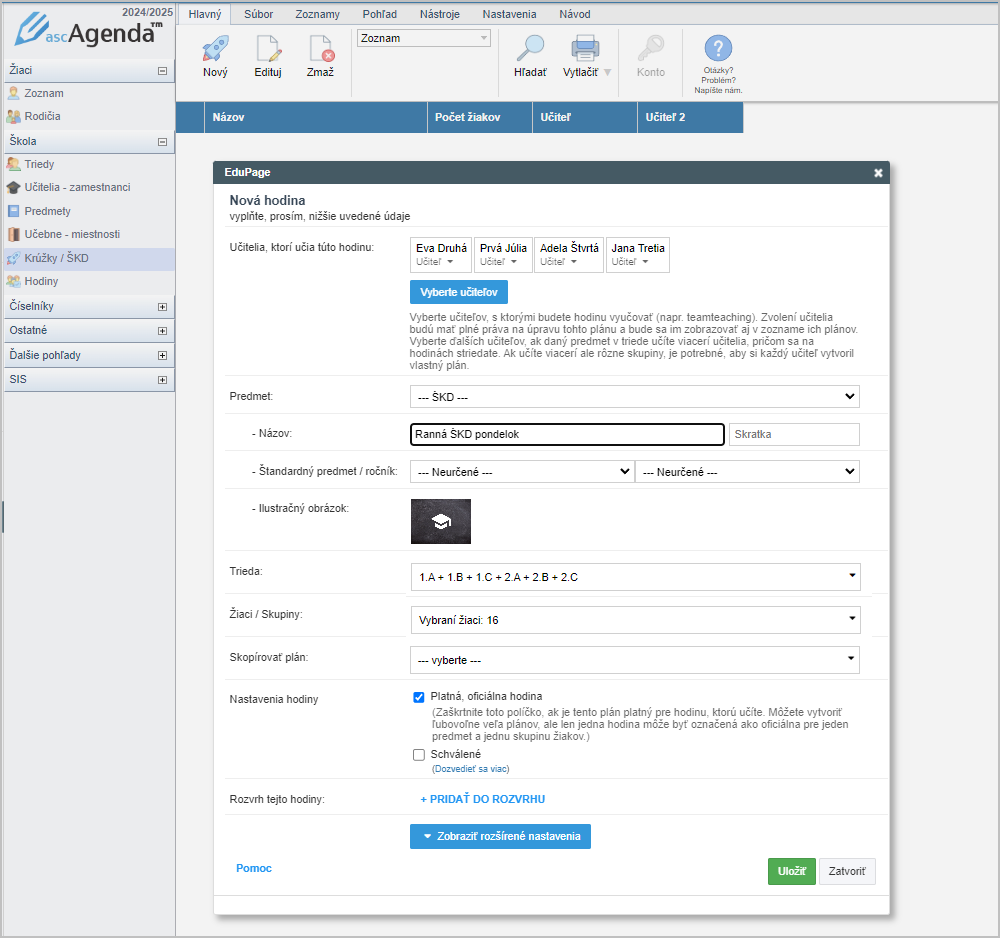Collapse the Žiaci sidebar section
1000x938 pixels.
point(163,71)
